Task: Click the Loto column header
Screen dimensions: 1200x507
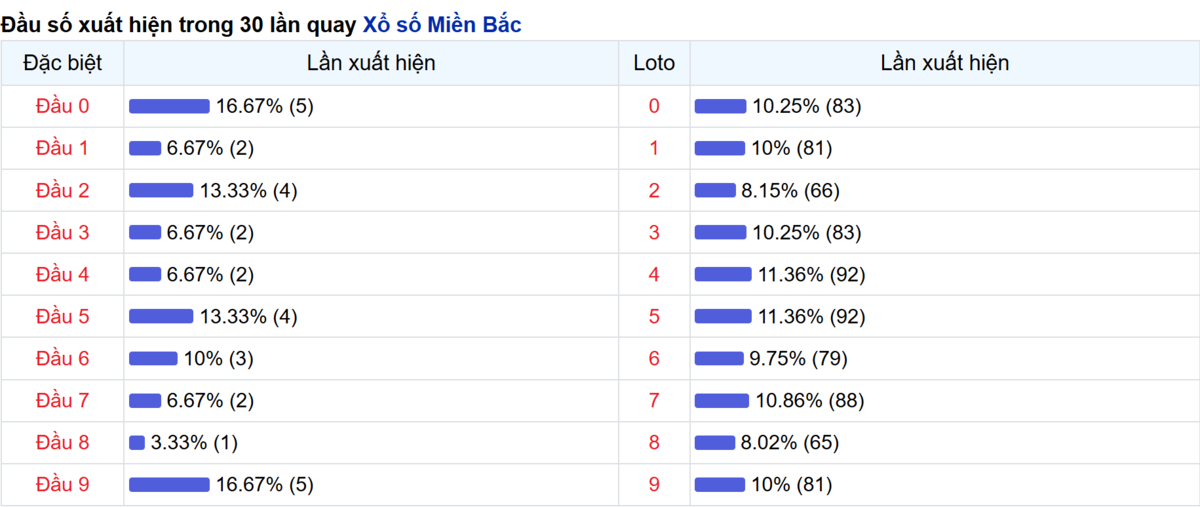Action: coord(654,63)
